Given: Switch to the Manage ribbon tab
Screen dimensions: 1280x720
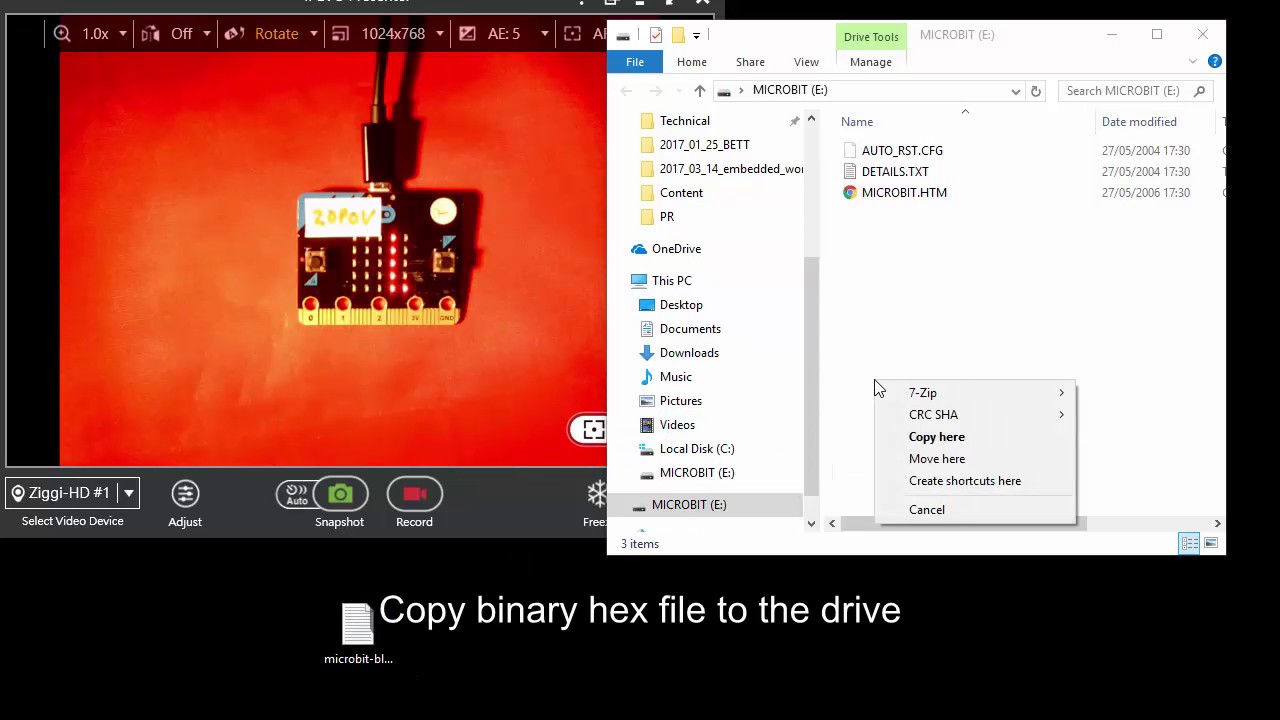Looking at the screenshot, I should [870, 62].
